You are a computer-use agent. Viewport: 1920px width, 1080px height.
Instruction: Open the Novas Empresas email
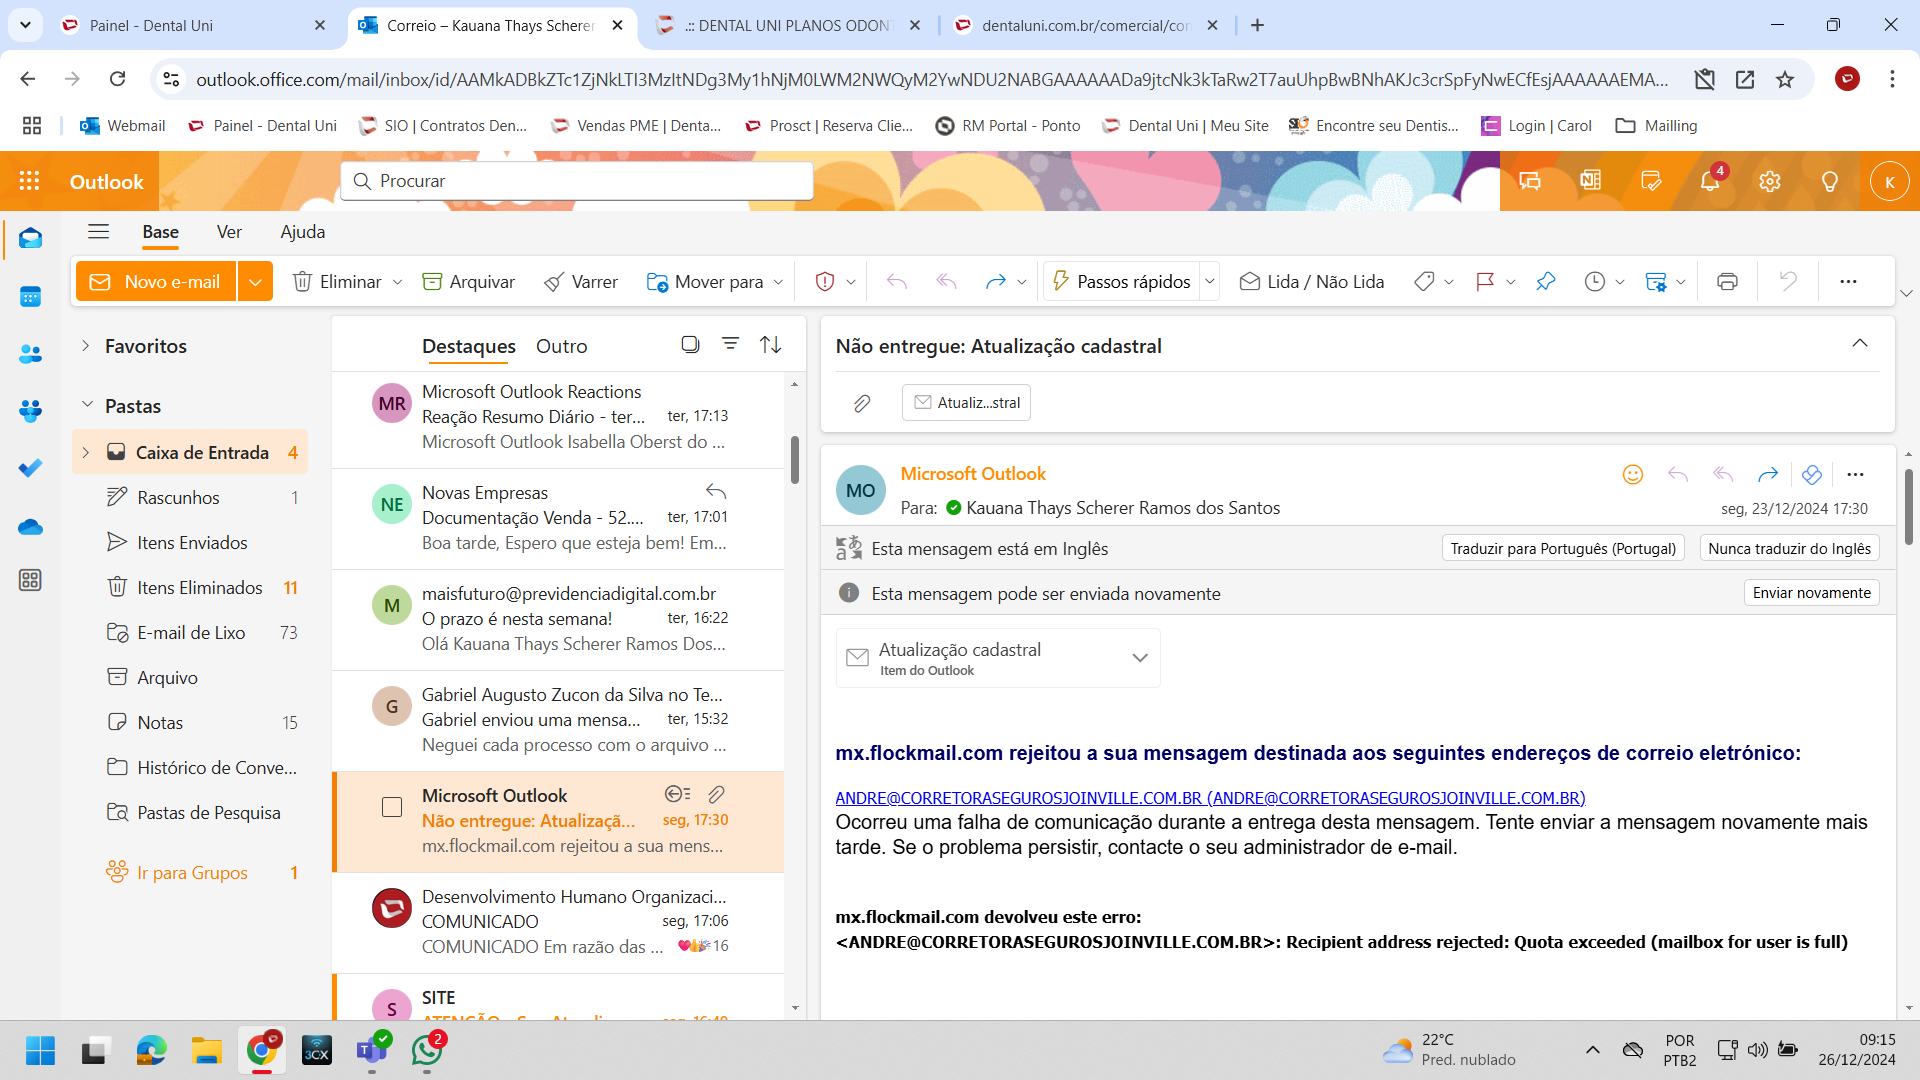tap(558, 518)
